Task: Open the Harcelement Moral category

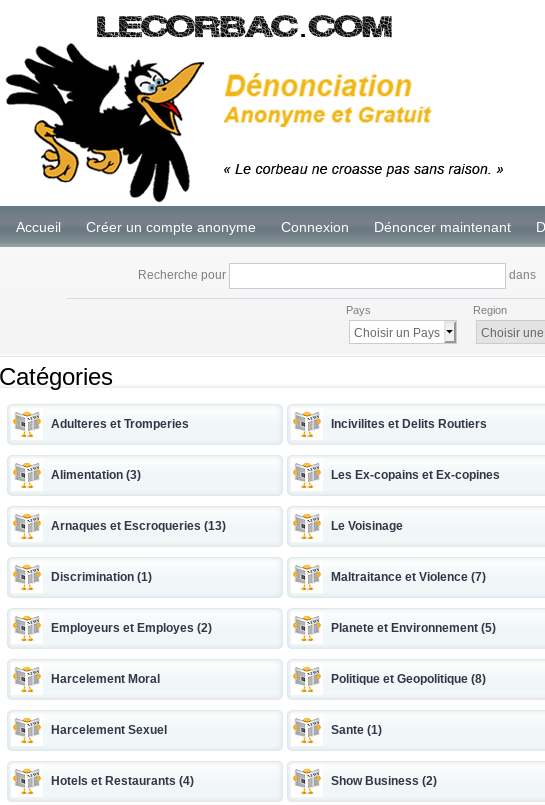Action: [x=105, y=679]
